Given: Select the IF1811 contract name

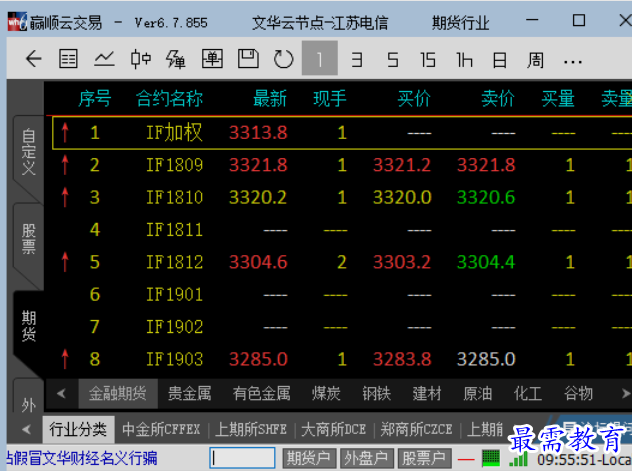Looking at the screenshot, I should coord(175,230).
